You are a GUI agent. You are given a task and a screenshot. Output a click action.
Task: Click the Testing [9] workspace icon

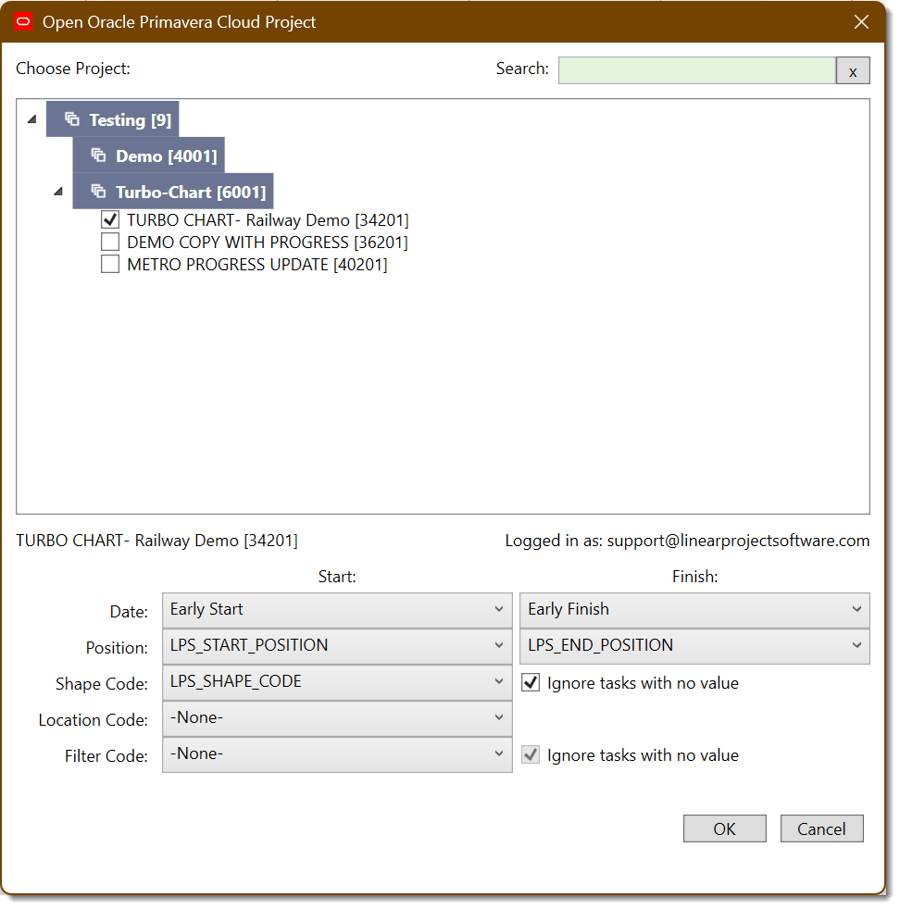click(x=72, y=119)
